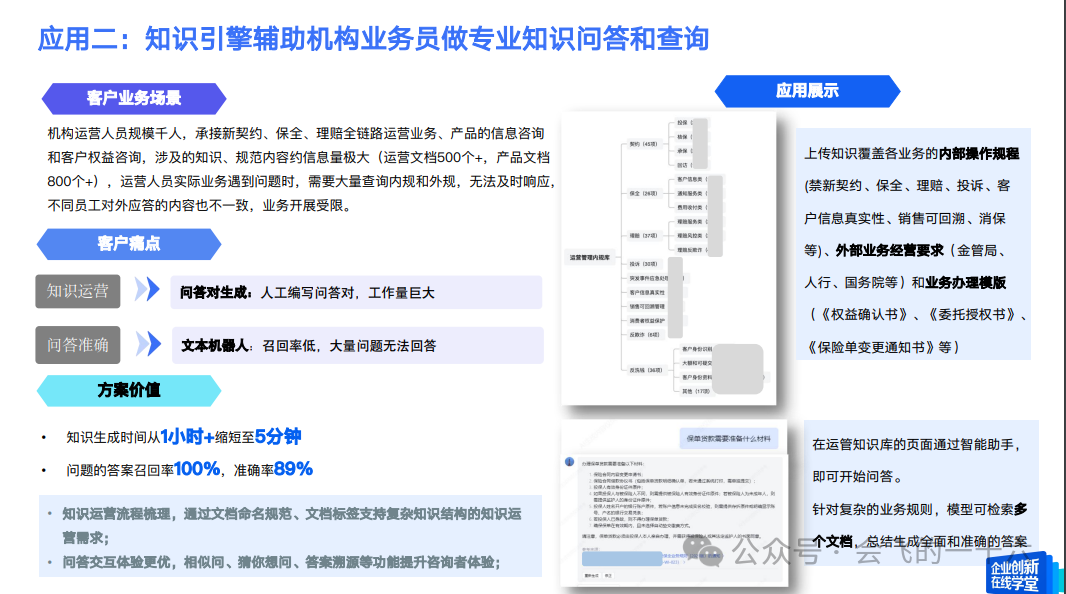1066x594 pixels.
Task: Select the 反洗钱 (36项) mind map node
Action: pos(646,370)
